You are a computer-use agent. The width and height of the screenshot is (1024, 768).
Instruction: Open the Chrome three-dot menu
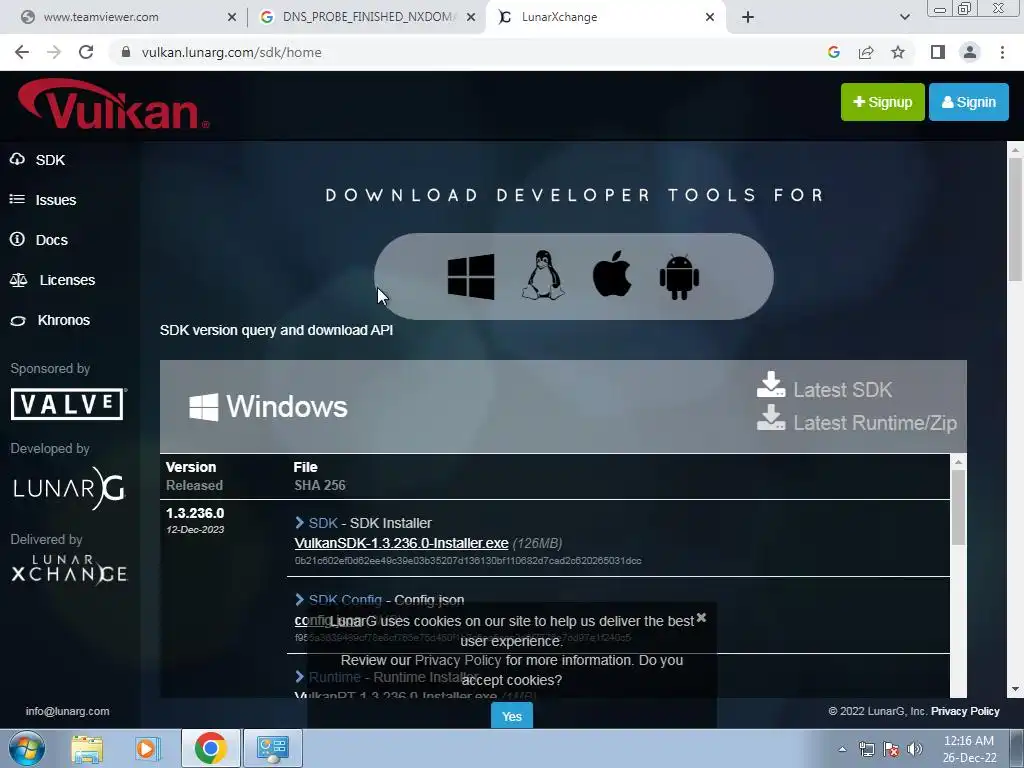tap(1002, 52)
